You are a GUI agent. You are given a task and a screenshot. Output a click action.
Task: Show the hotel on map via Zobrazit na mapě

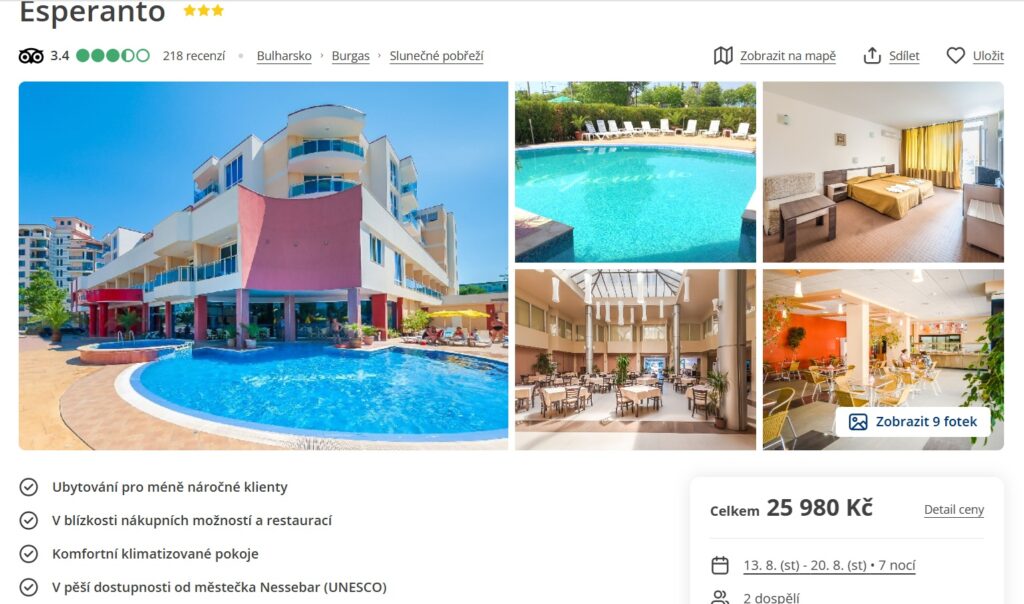[x=788, y=56]
